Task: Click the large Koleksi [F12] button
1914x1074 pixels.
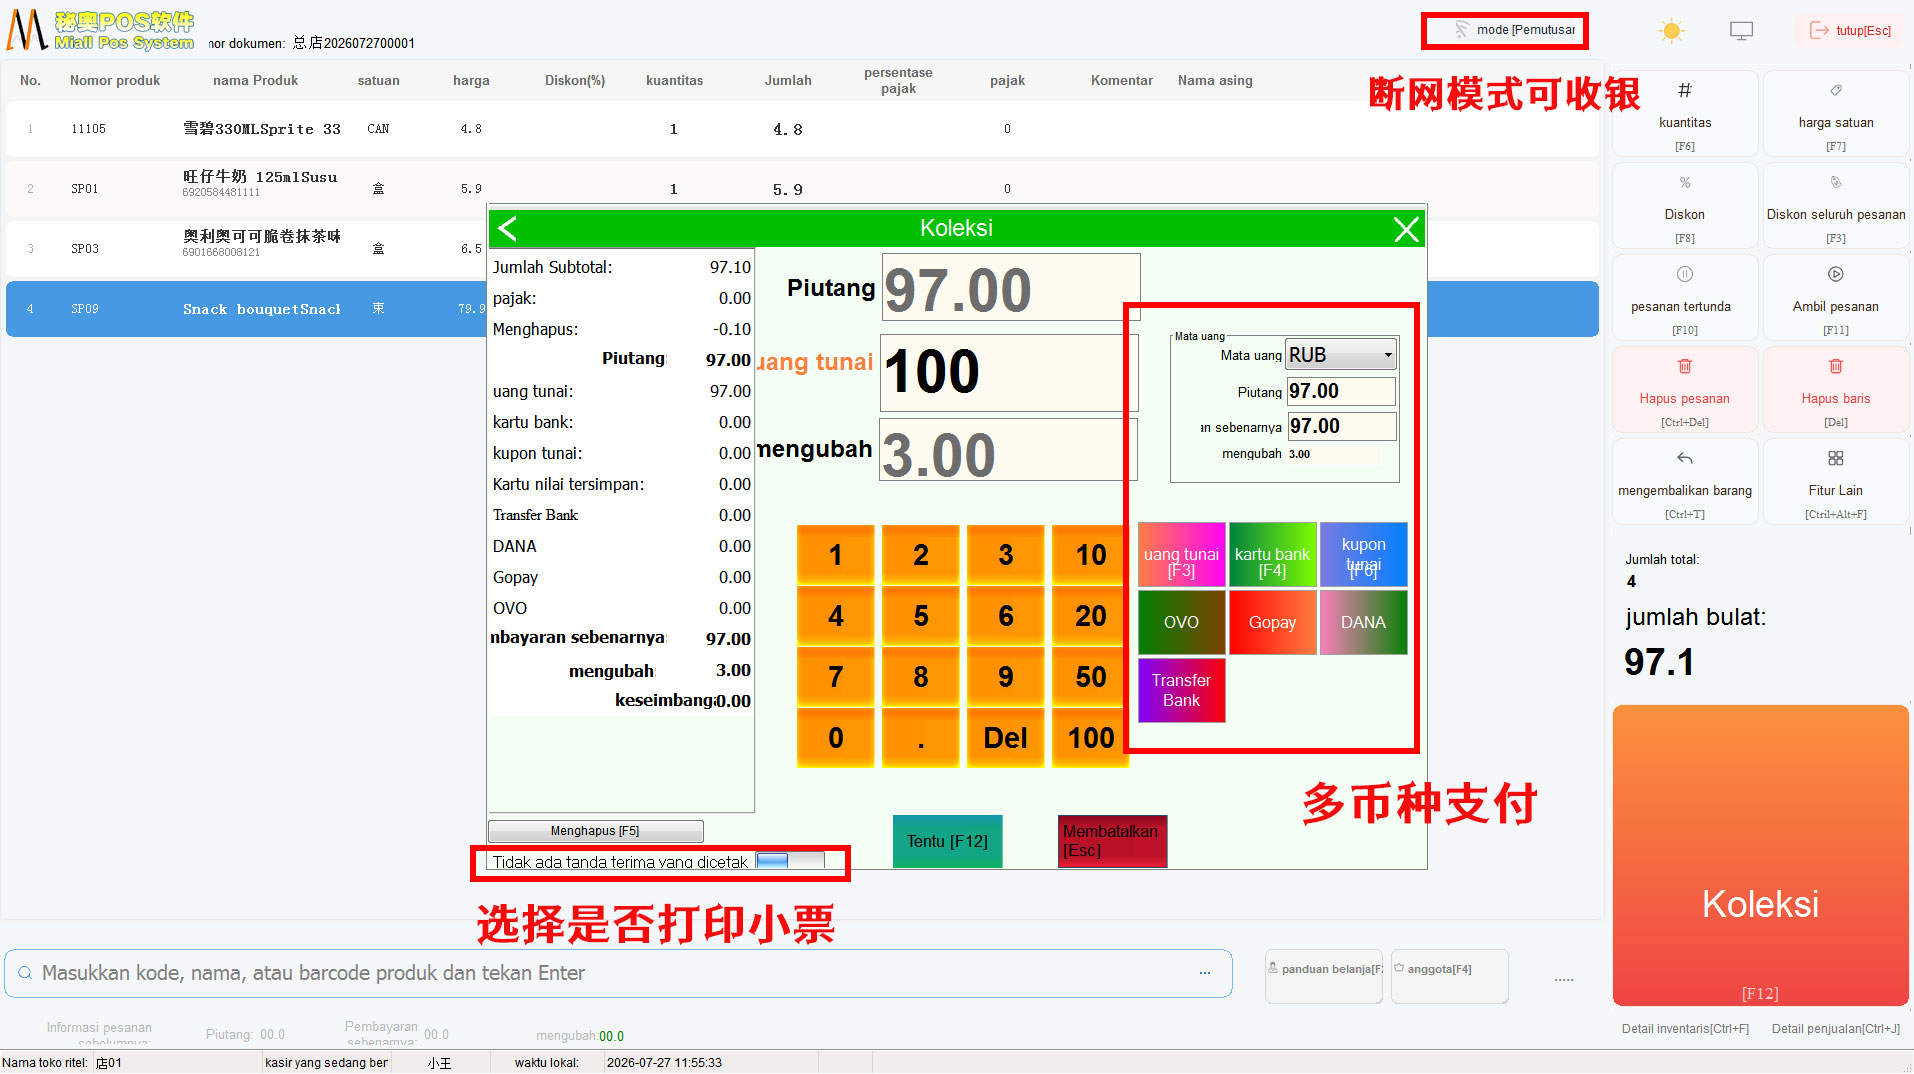Action: click(x=1760, y=855)
